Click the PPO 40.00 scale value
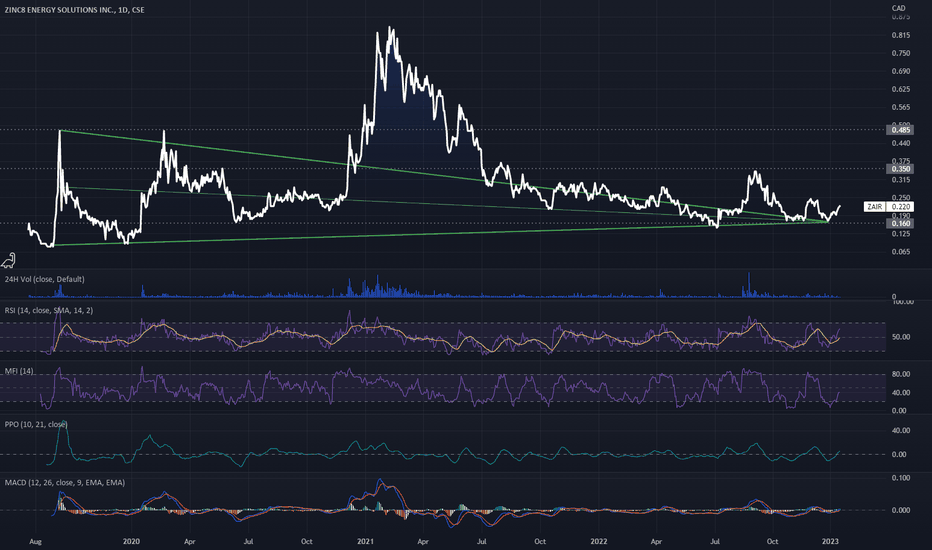 [901, 430]
